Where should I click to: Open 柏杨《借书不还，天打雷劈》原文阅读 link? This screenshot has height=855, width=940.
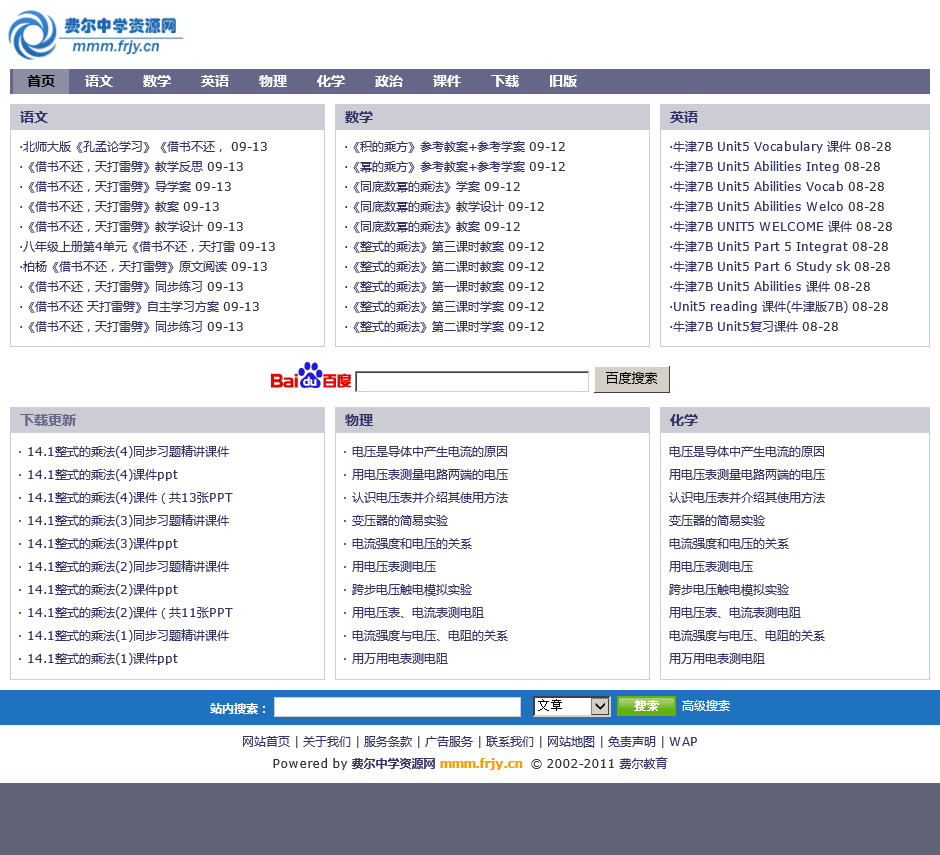[123, 267]
